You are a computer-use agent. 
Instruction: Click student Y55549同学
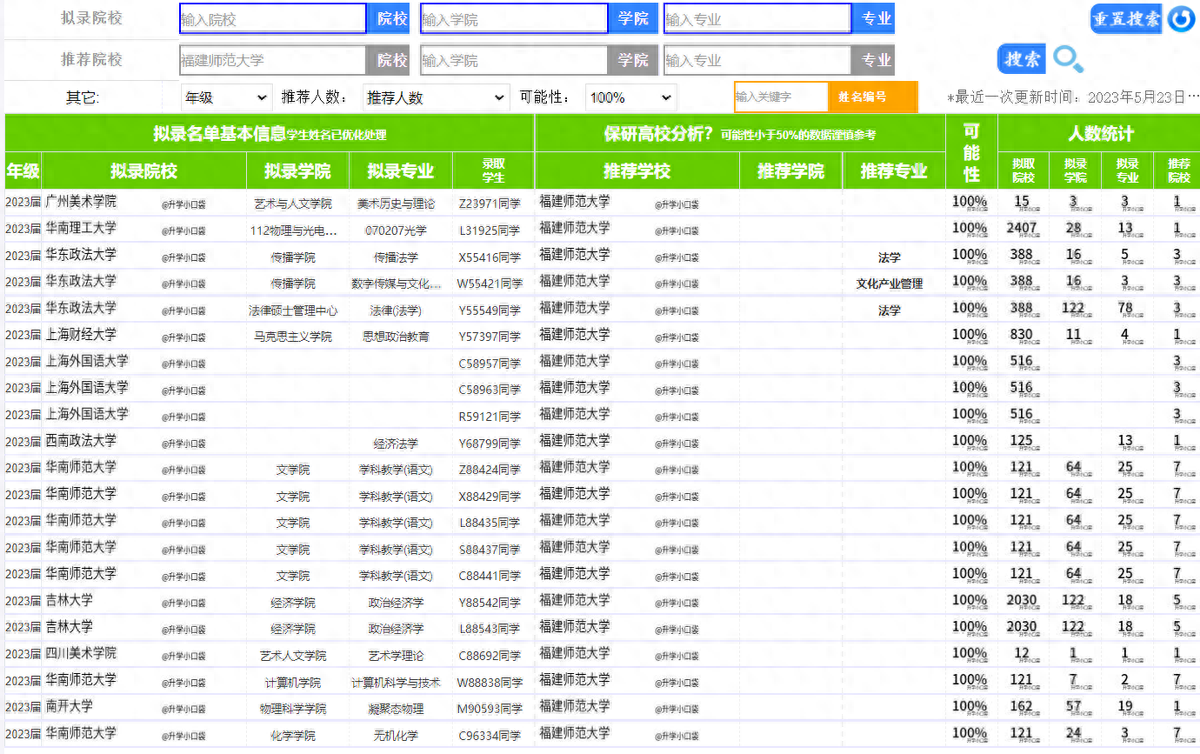click(490, 311)
